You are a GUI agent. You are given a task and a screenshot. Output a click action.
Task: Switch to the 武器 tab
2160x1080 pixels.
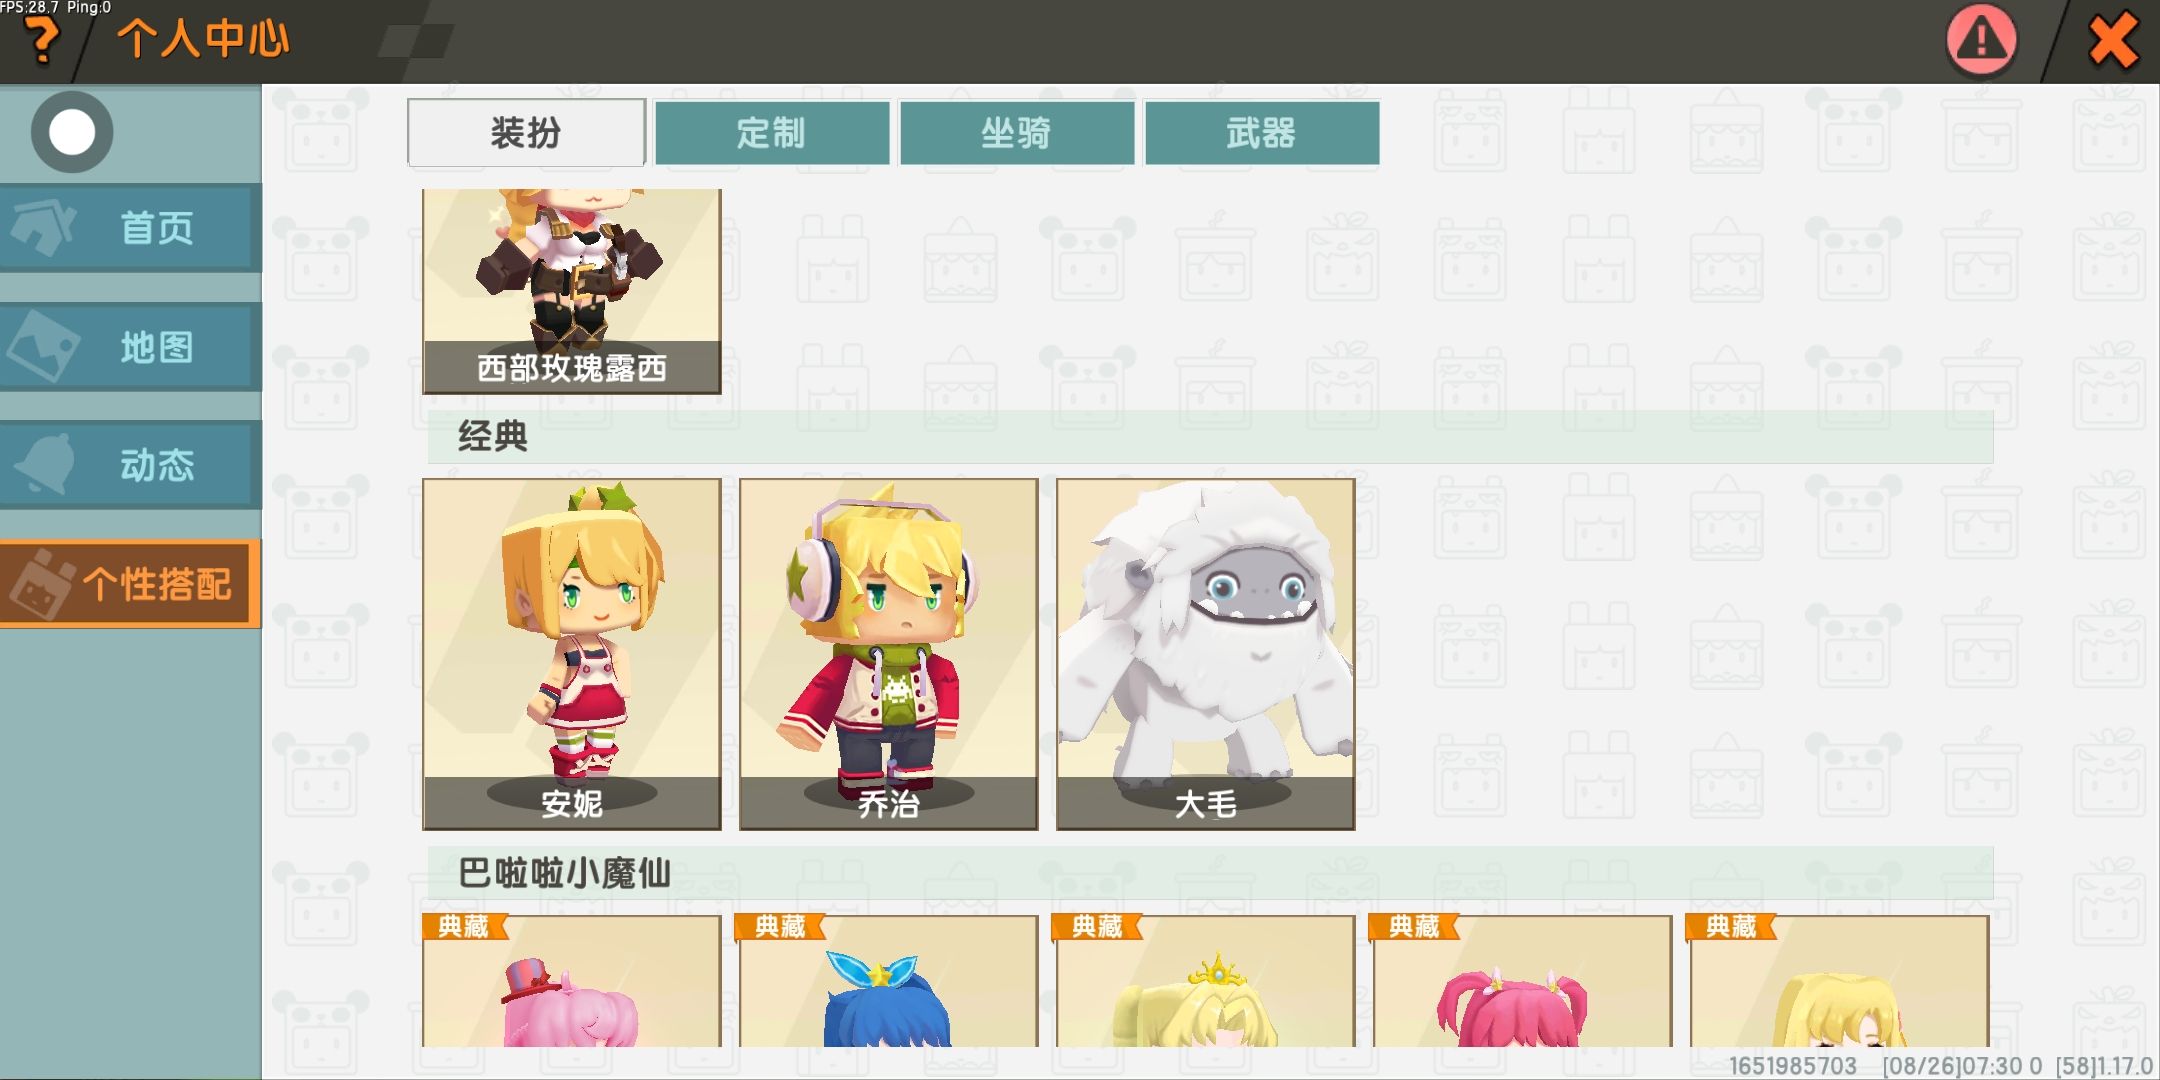click(x=1262, y=132)
